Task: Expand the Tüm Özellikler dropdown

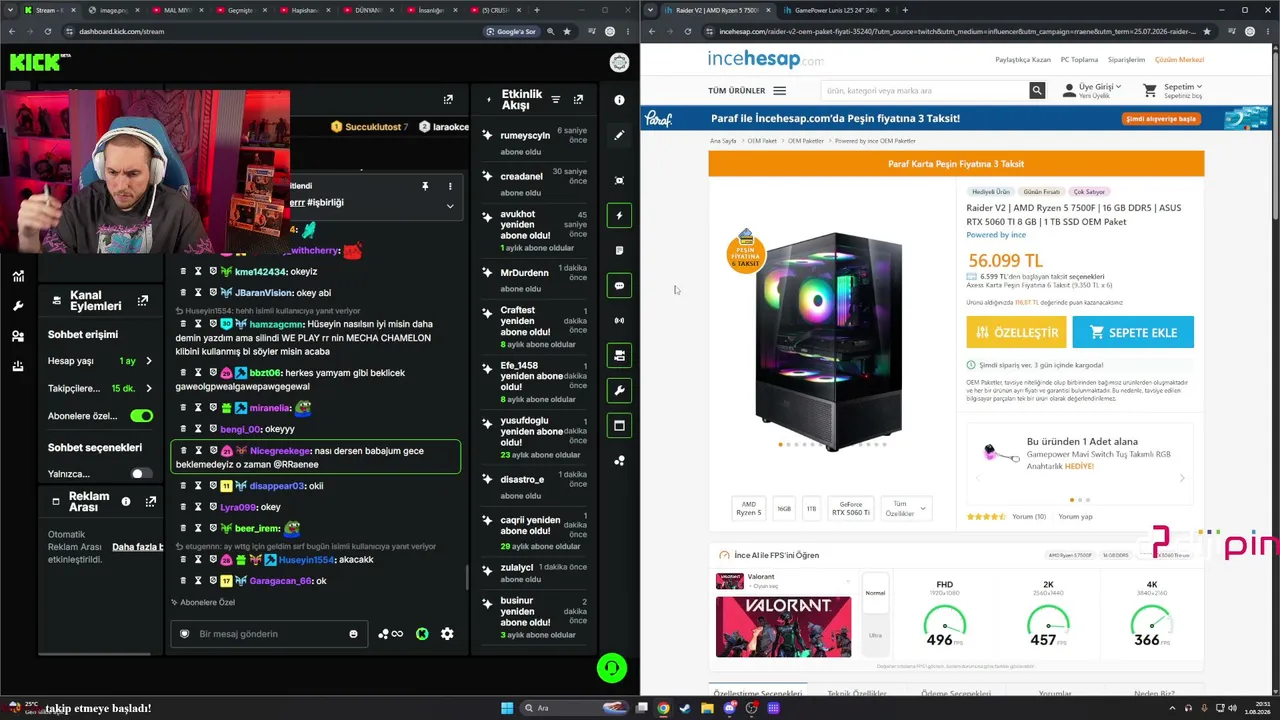Action: point(906,509)
